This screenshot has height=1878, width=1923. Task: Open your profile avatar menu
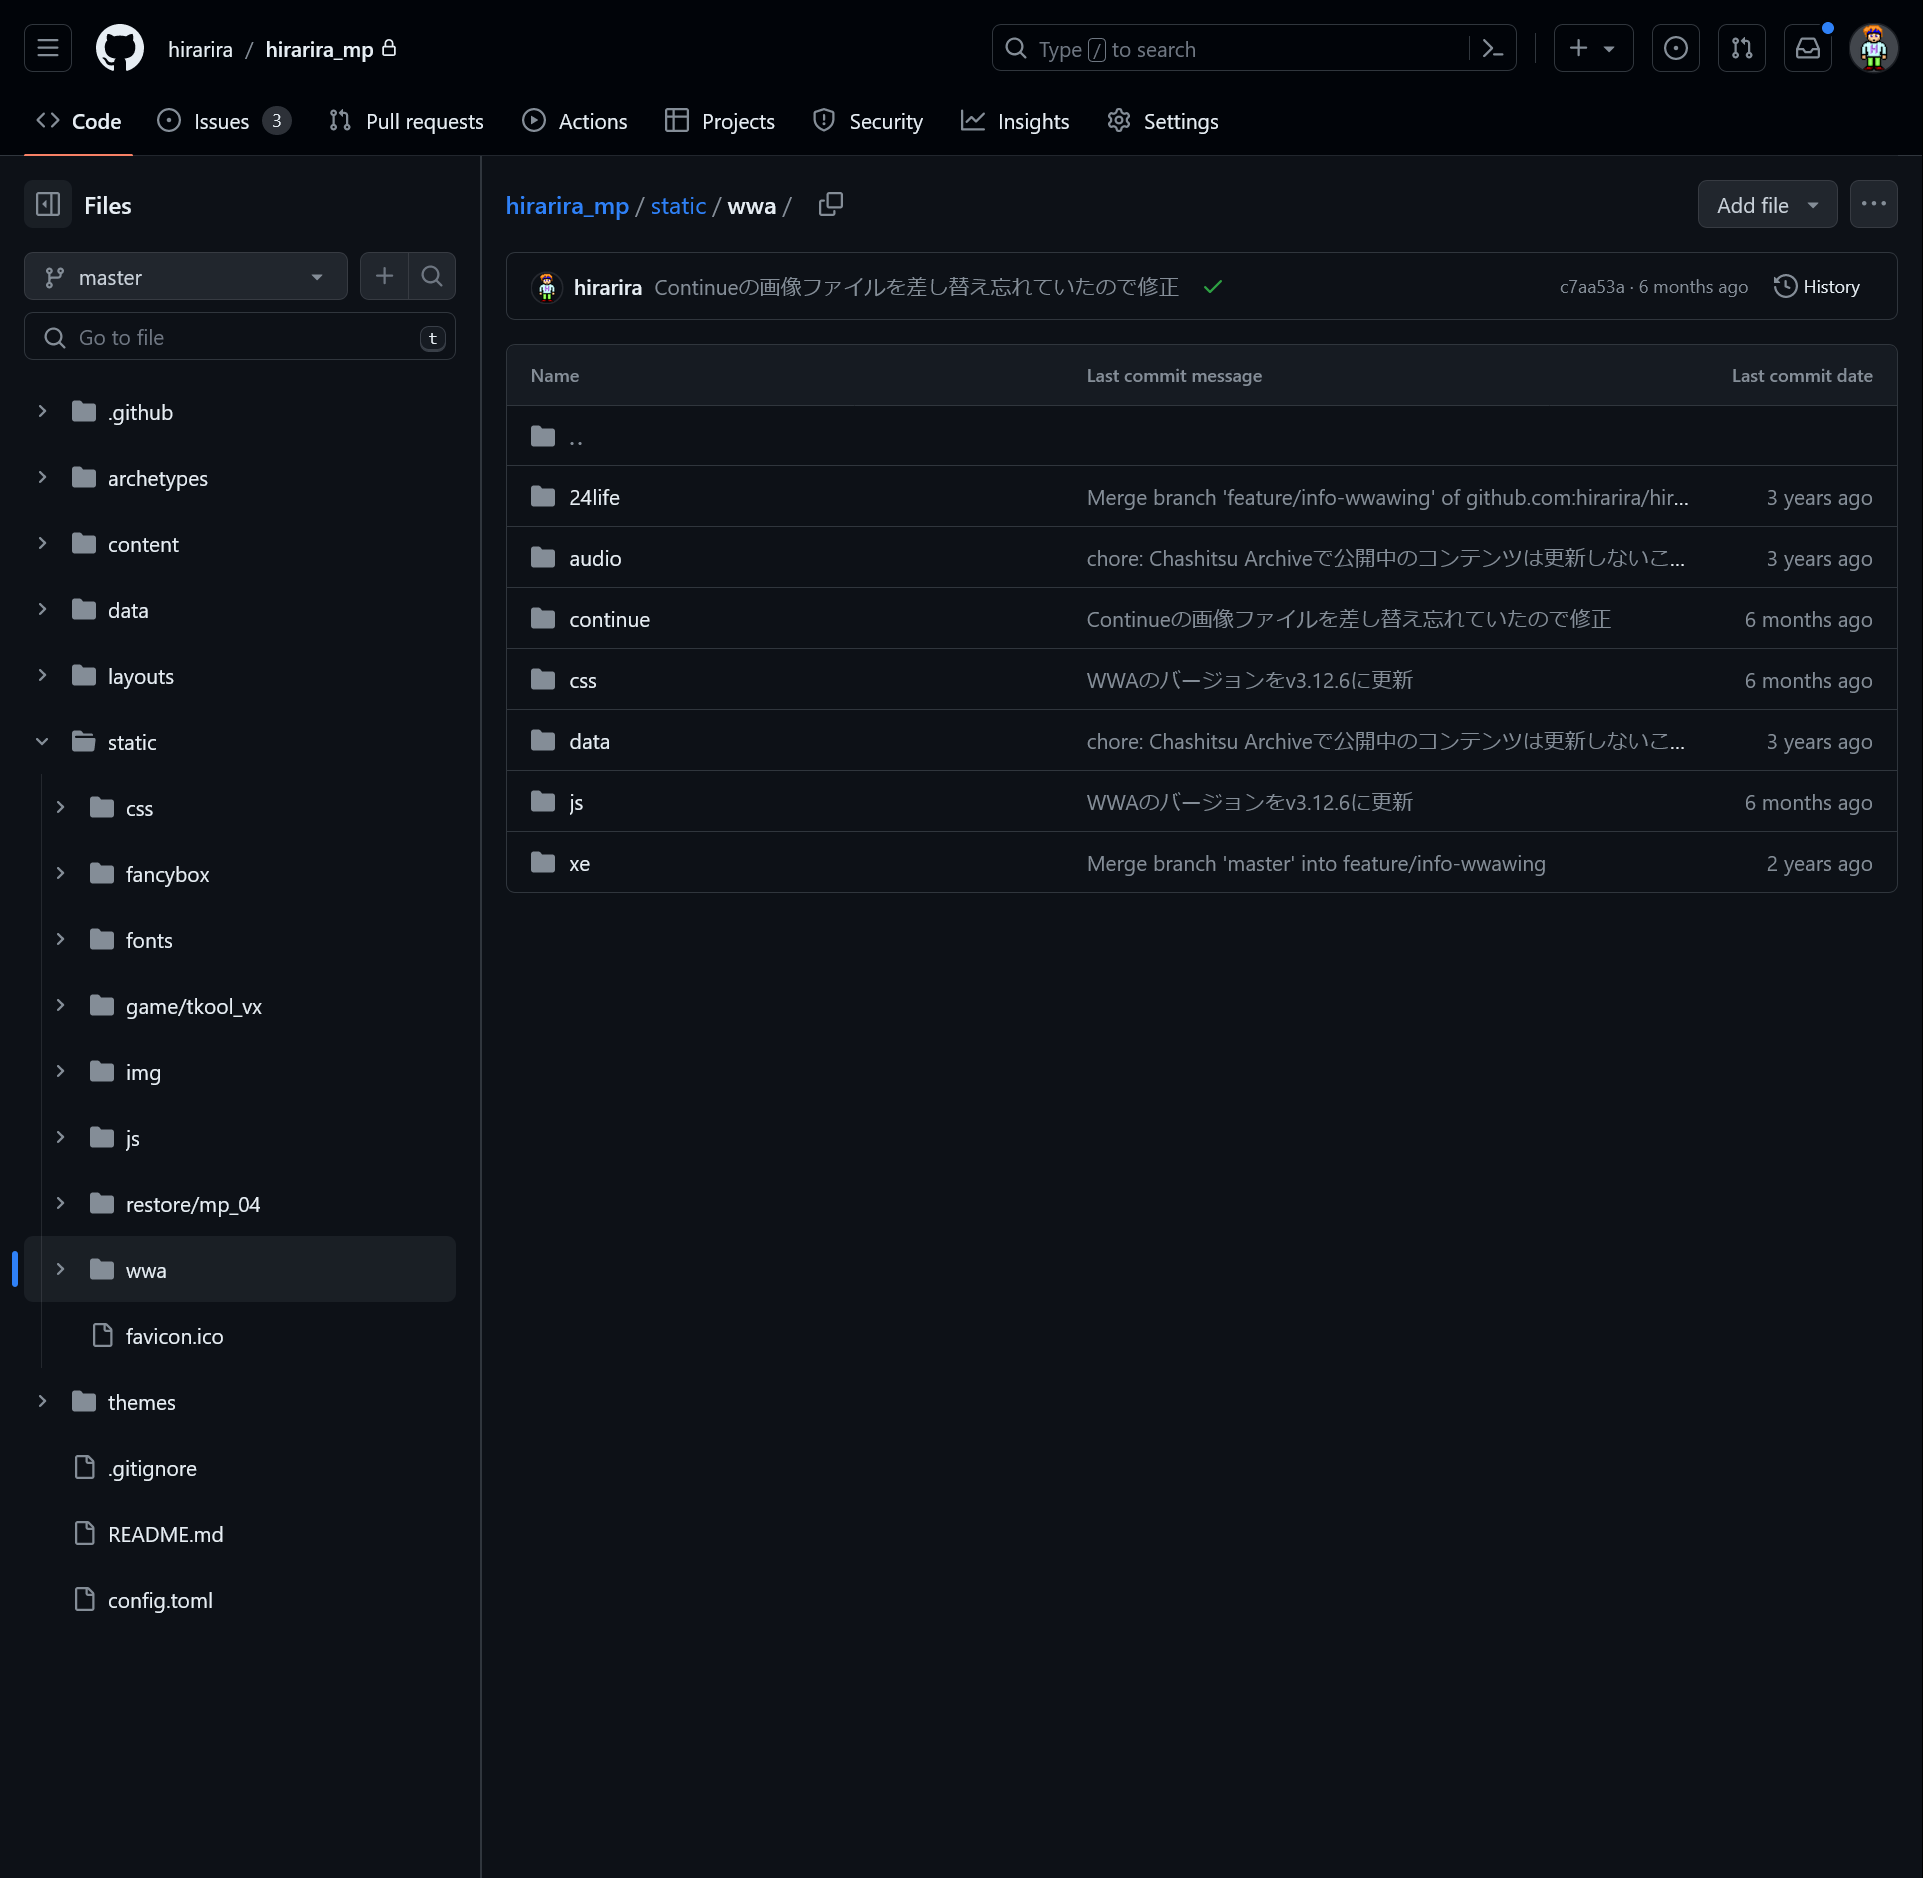pos(1873,48)
